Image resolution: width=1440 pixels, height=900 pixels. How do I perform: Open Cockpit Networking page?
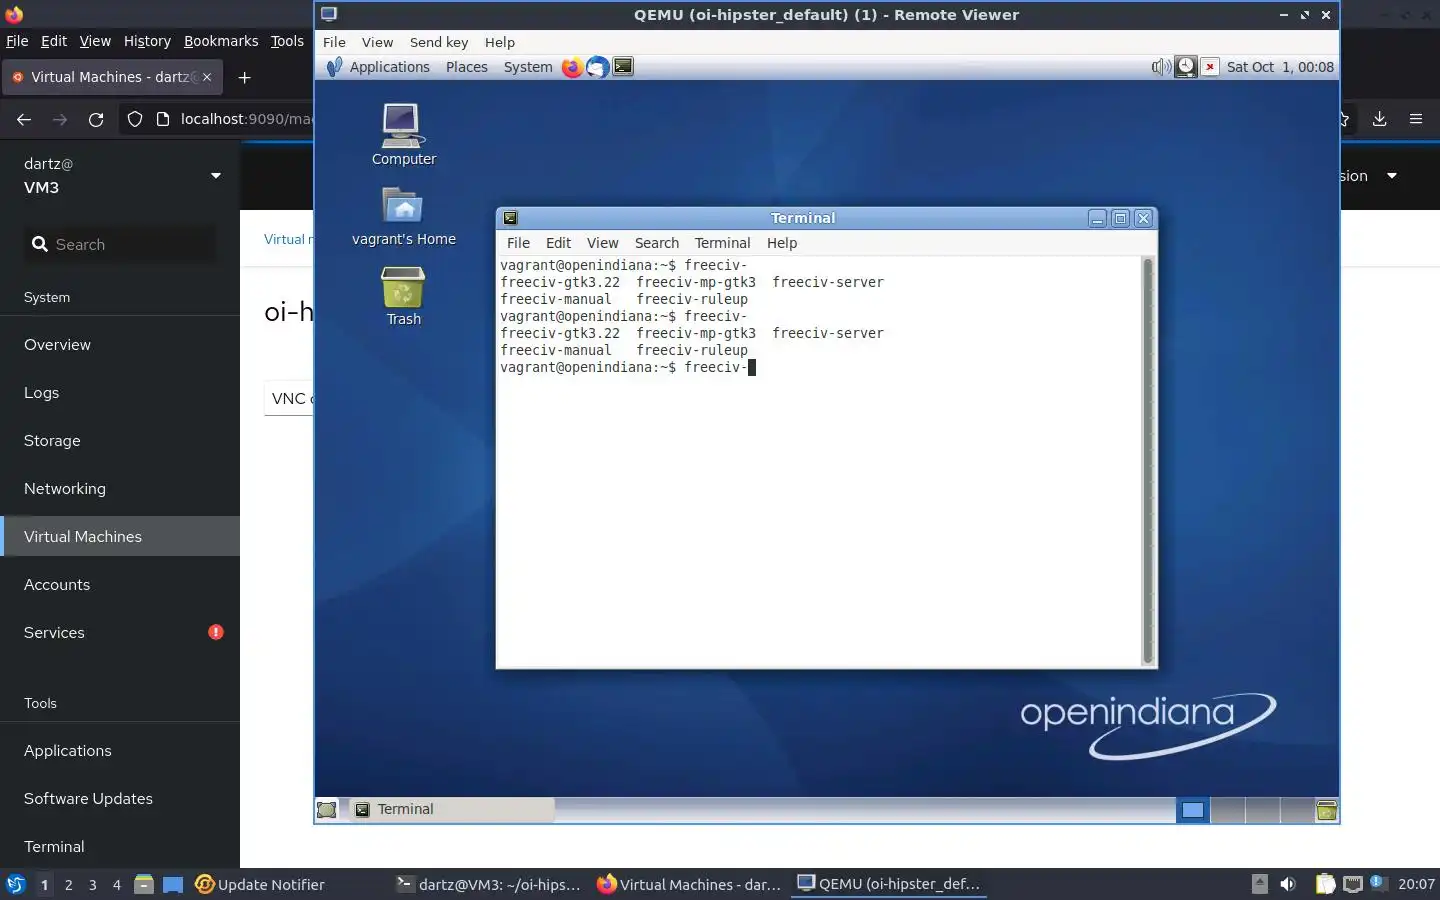120,488
